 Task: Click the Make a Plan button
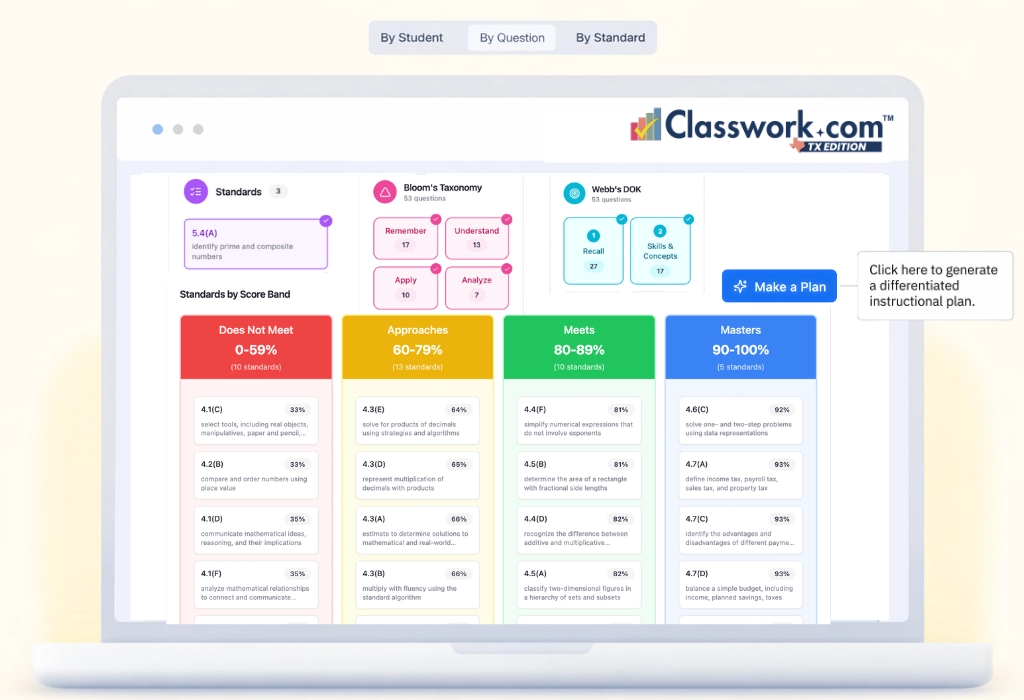pyautogui.click(x=779, y=286)
